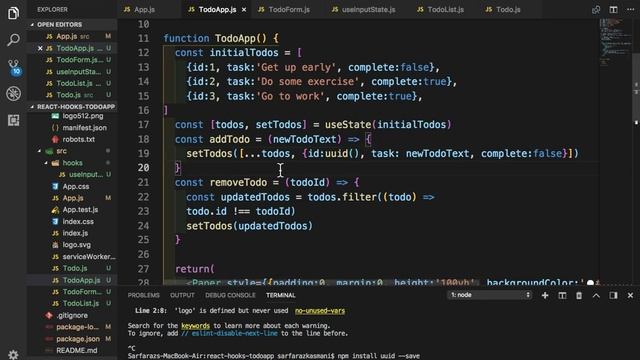Open the Debug view icon
Image resolution: width=640 pixels, height=360 pixels.
pyautogui.click(x=13, y=94)
